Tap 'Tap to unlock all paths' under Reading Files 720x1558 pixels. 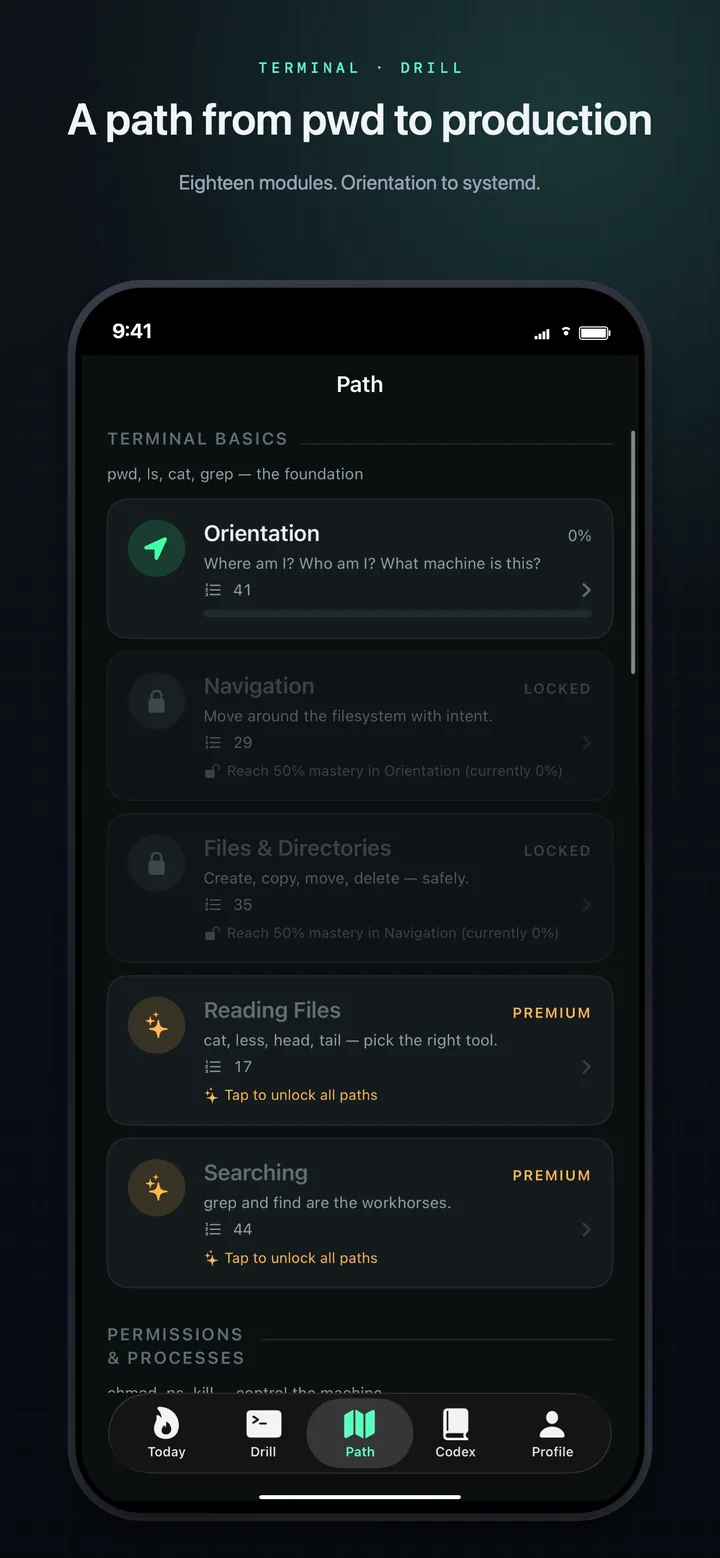click(291, 1095)
